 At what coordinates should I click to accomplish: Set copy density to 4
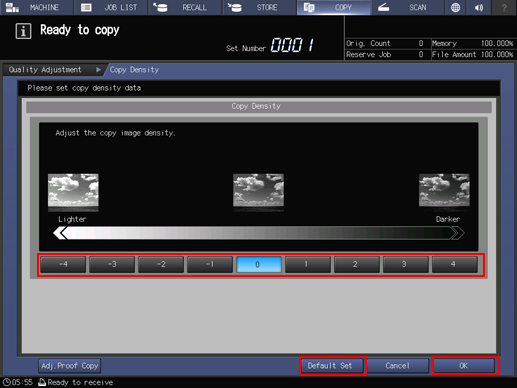[455, 264]
